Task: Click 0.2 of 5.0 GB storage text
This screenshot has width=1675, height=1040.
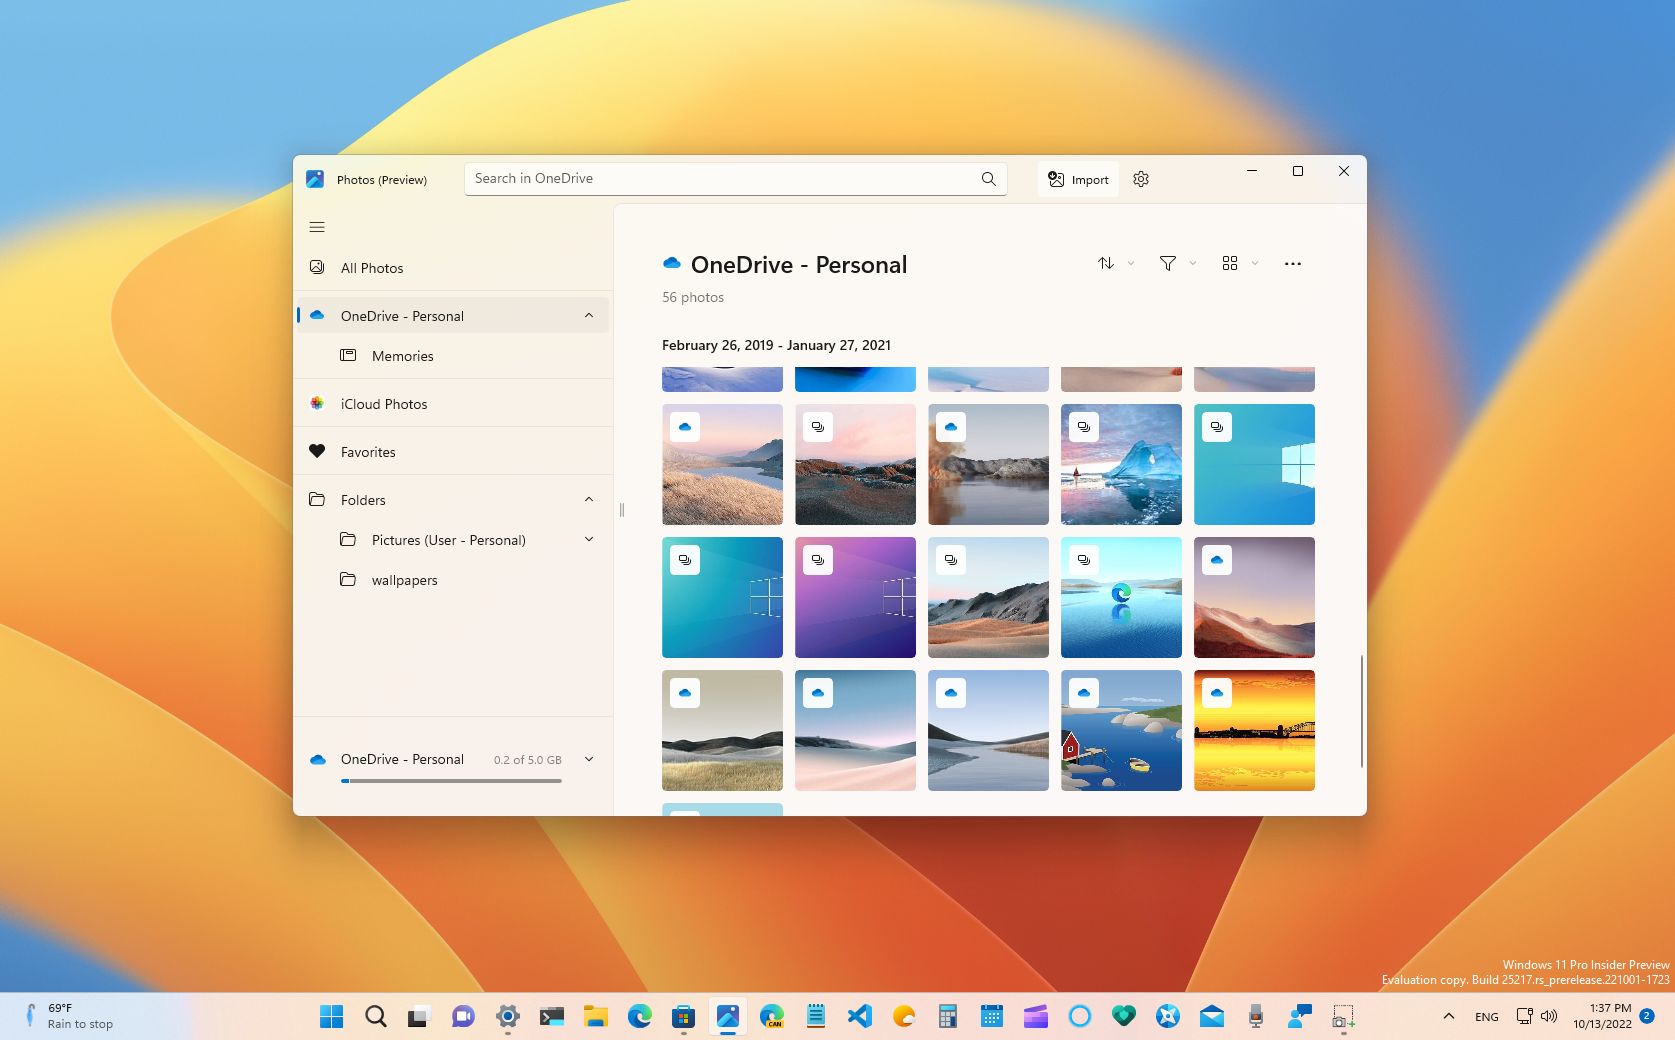Action: (x=527, y=760)
